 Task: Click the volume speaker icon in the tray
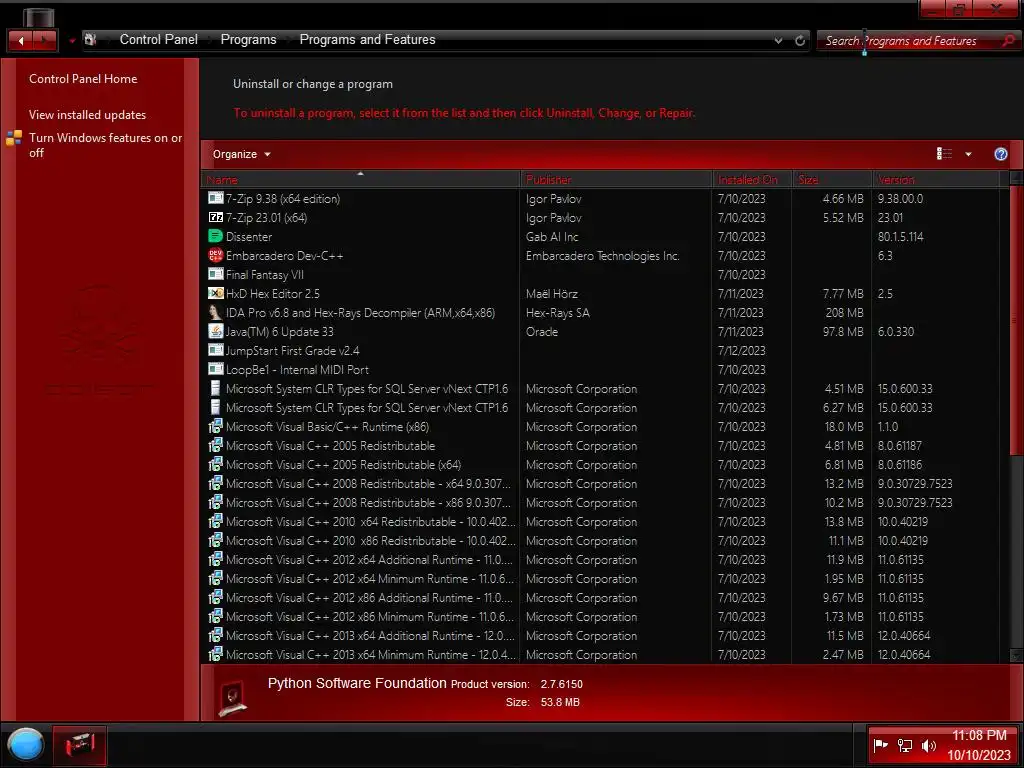point(928,745)
